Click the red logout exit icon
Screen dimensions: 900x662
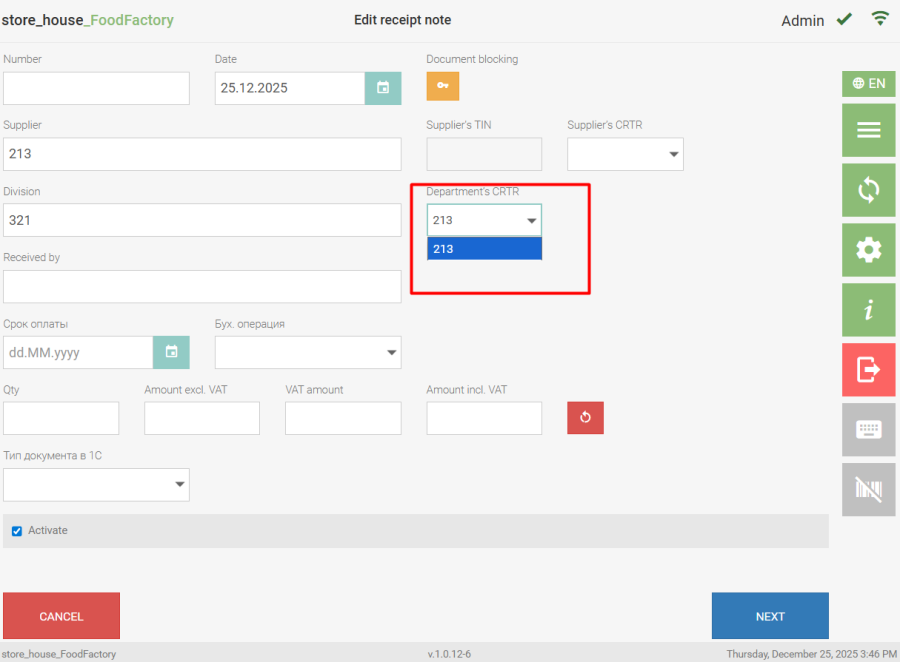point(868,370)
